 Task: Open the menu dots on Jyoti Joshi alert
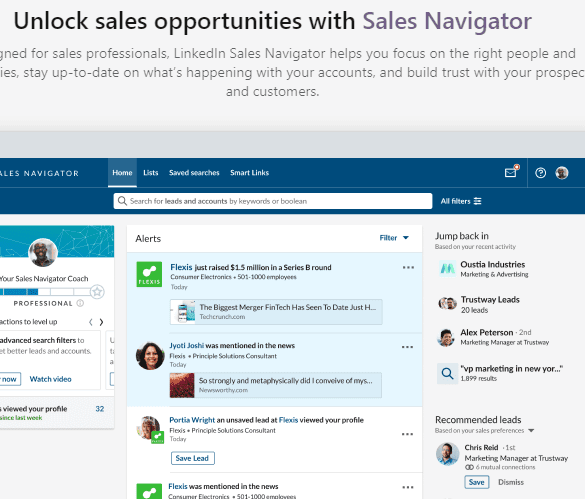point(407,347)
